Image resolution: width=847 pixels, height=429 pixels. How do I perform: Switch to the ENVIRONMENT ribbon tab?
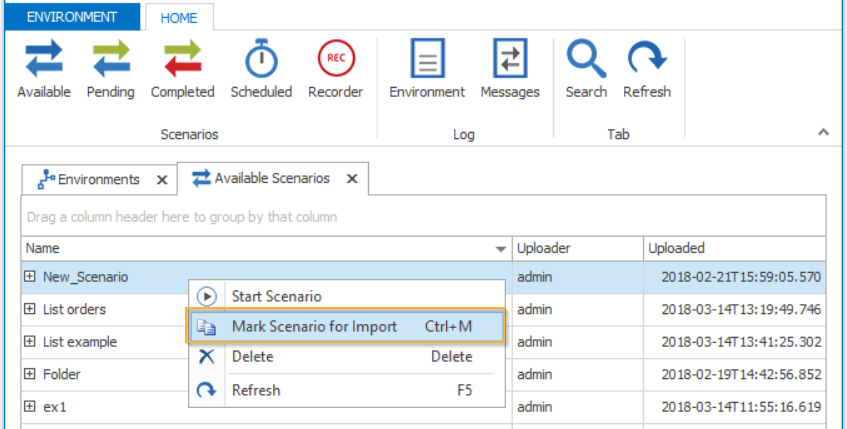point(72,17)
